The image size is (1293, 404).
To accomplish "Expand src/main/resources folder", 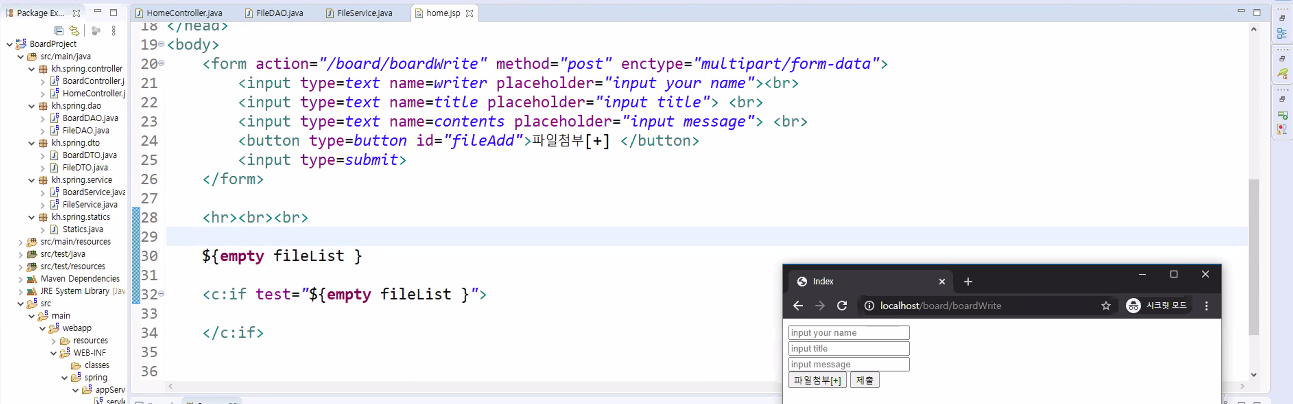I will tap(20, 242).
